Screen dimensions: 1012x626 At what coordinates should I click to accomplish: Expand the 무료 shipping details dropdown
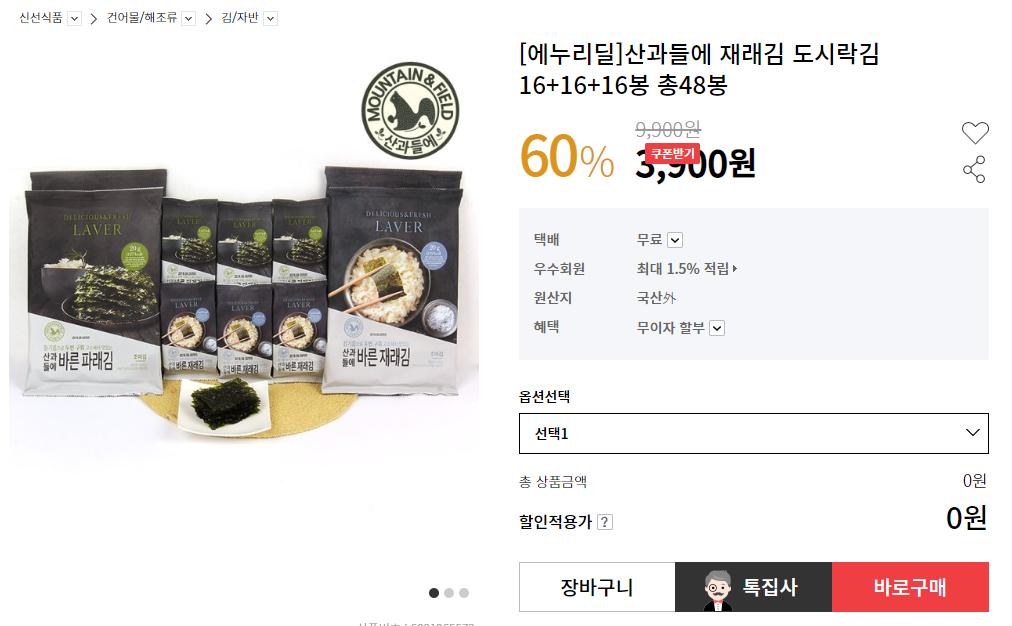coord(675,240)
